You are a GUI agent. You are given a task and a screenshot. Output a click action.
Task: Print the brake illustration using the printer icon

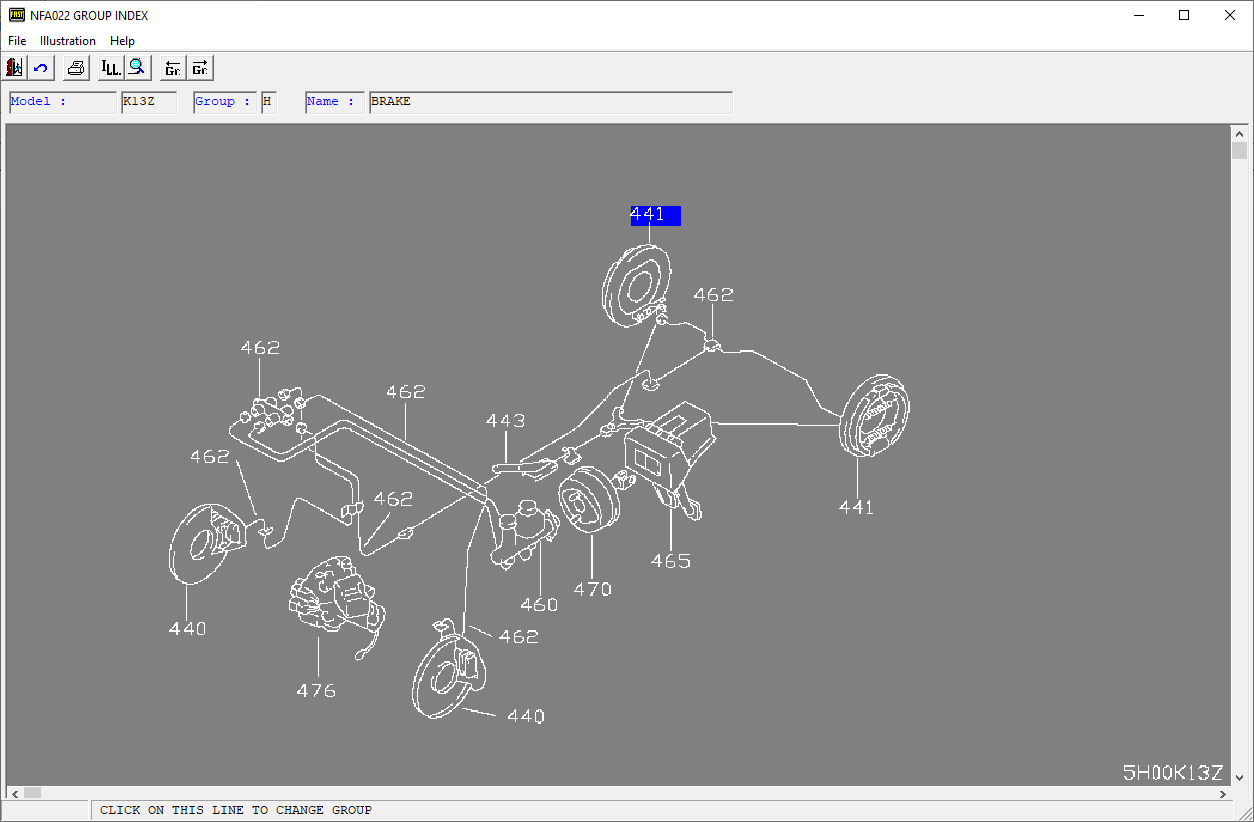[76, 68]
